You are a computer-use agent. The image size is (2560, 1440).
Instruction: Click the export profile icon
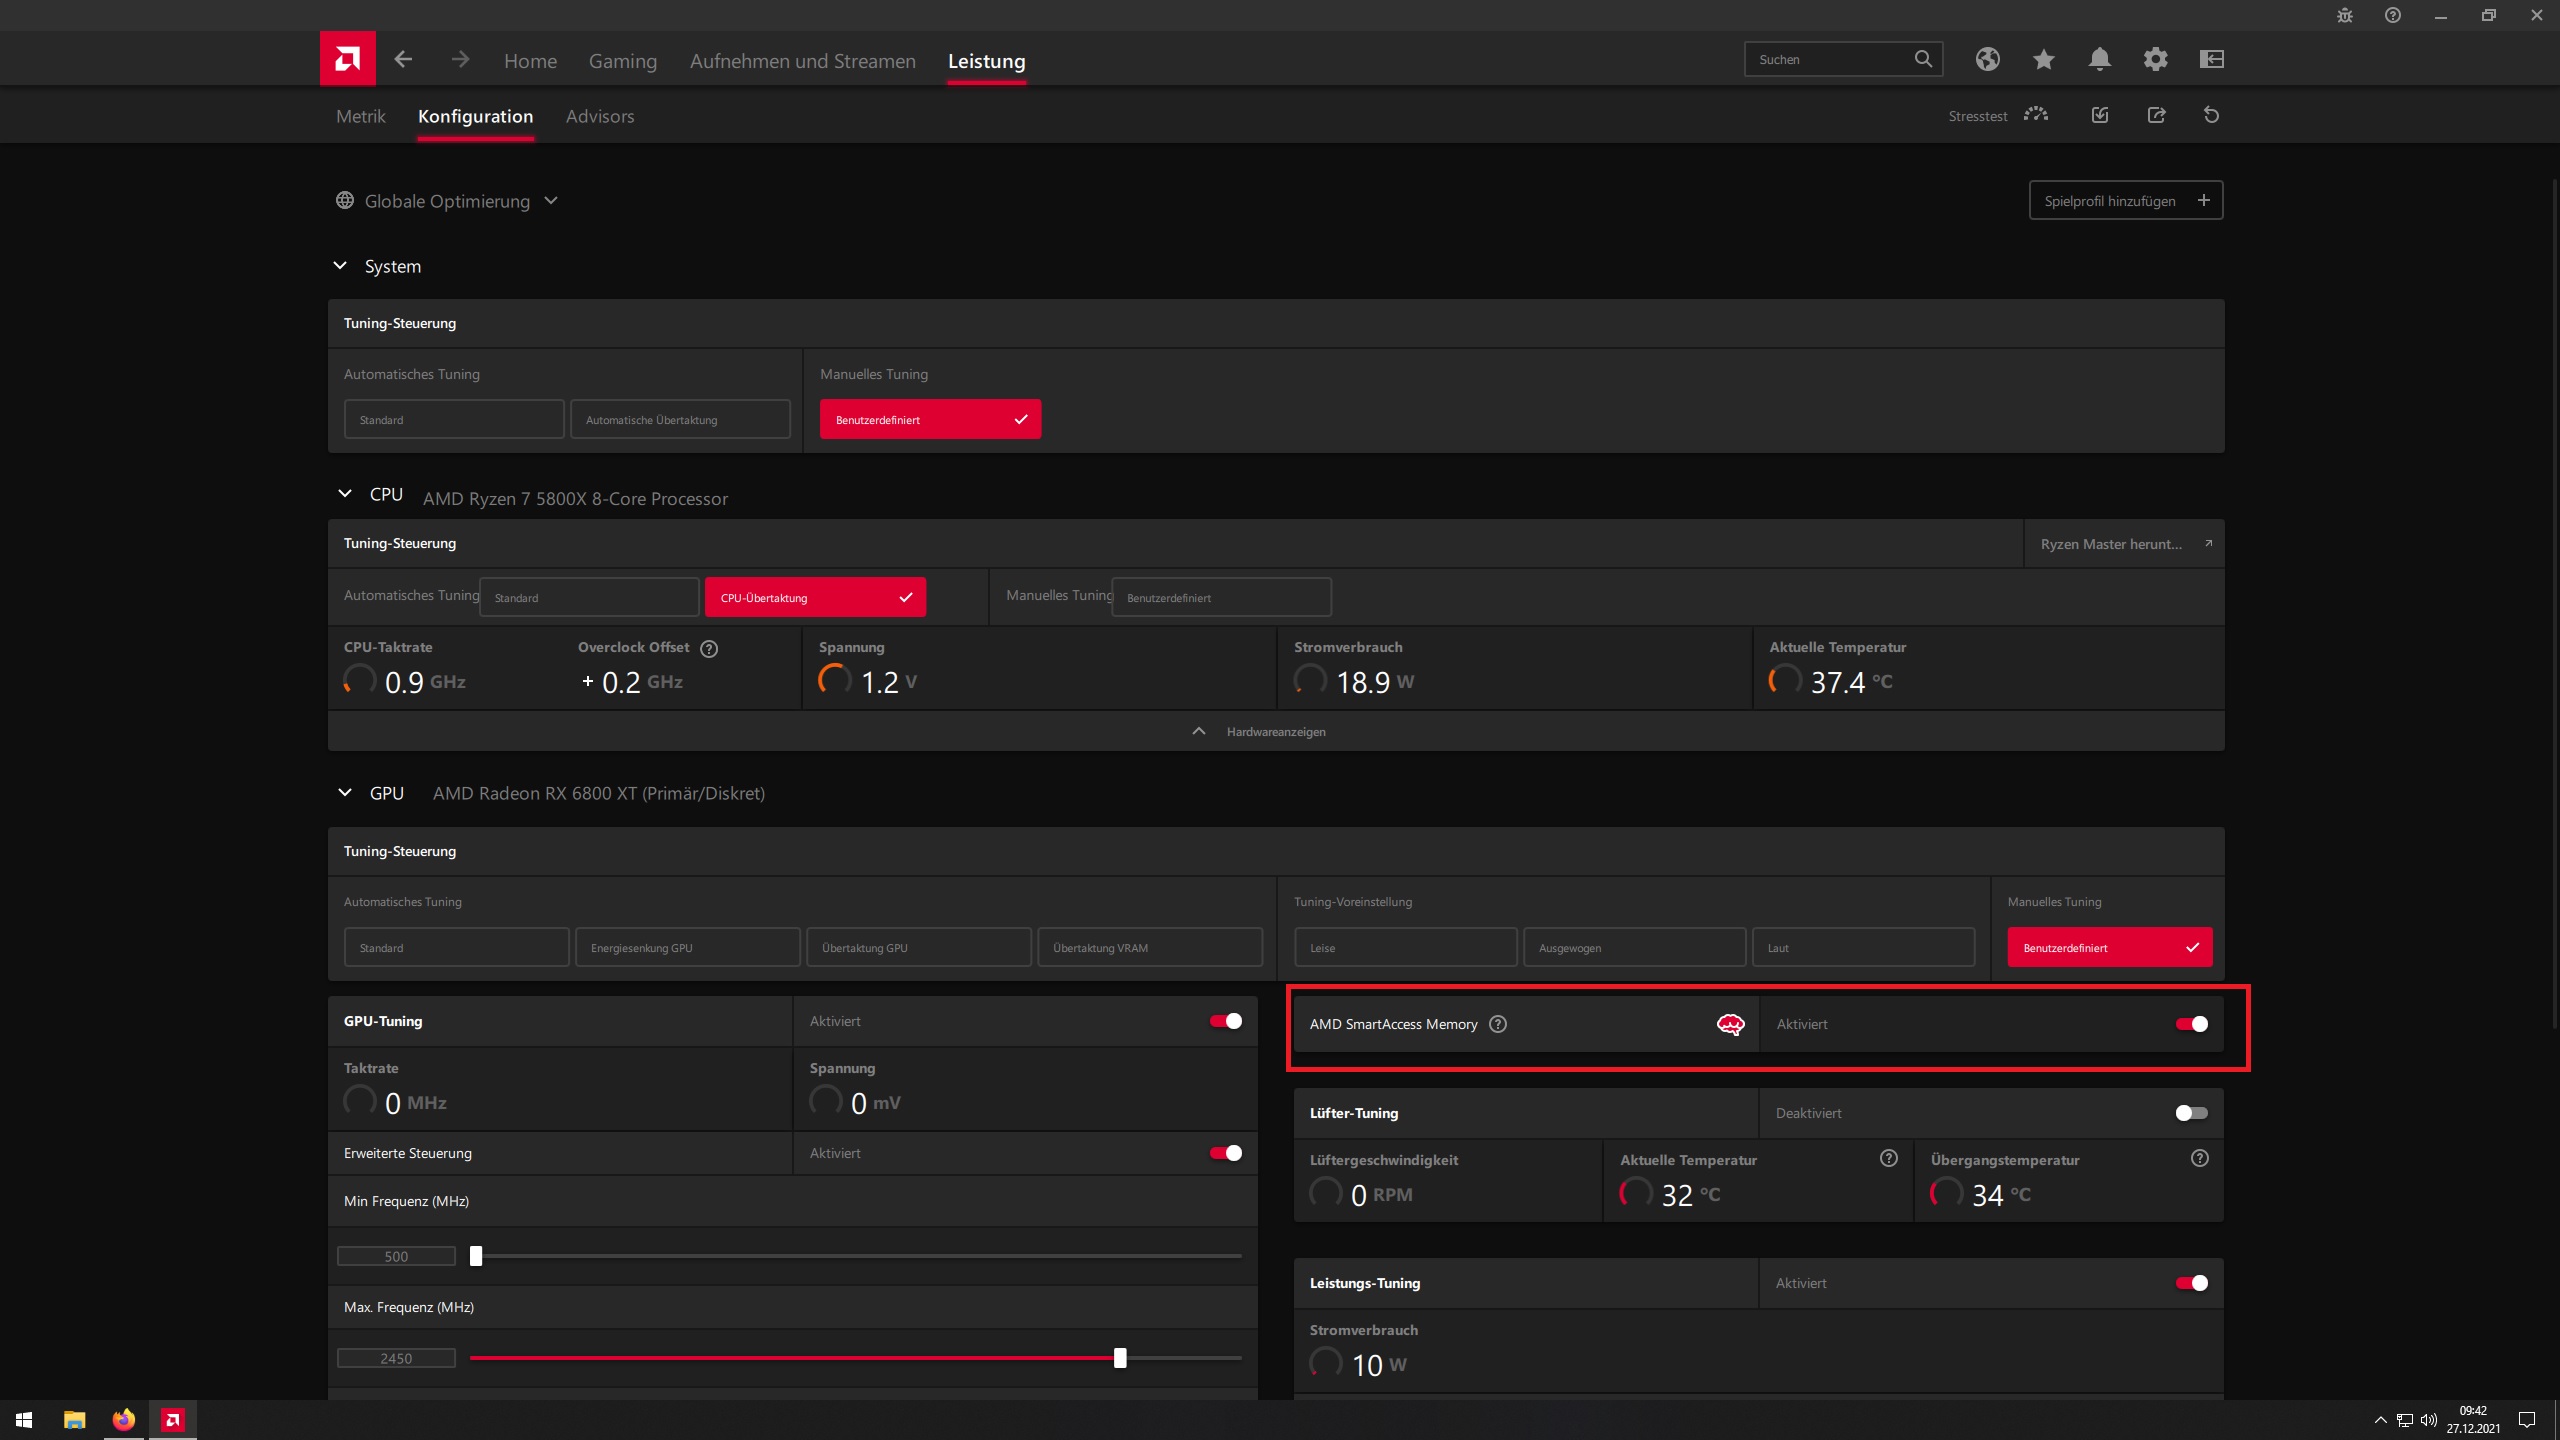coord(2156,115)
